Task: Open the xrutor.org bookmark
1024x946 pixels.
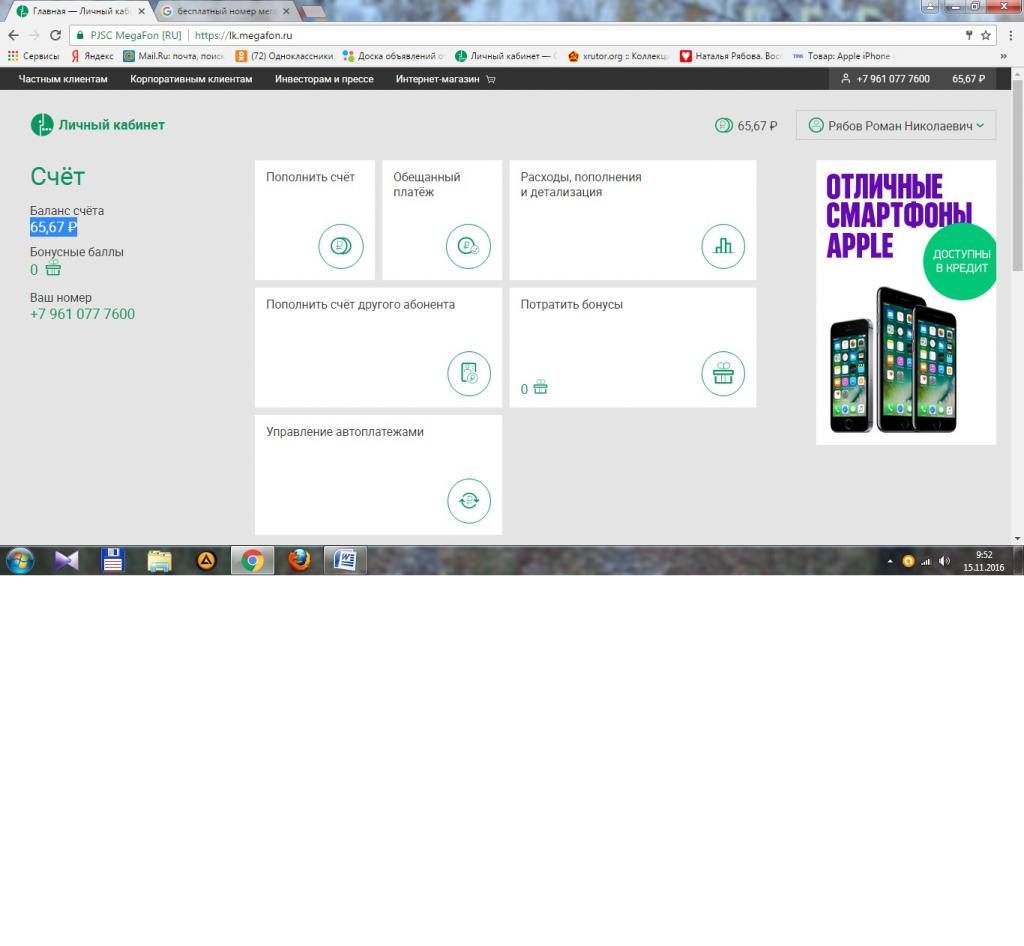Action: (x=618, y=56)
